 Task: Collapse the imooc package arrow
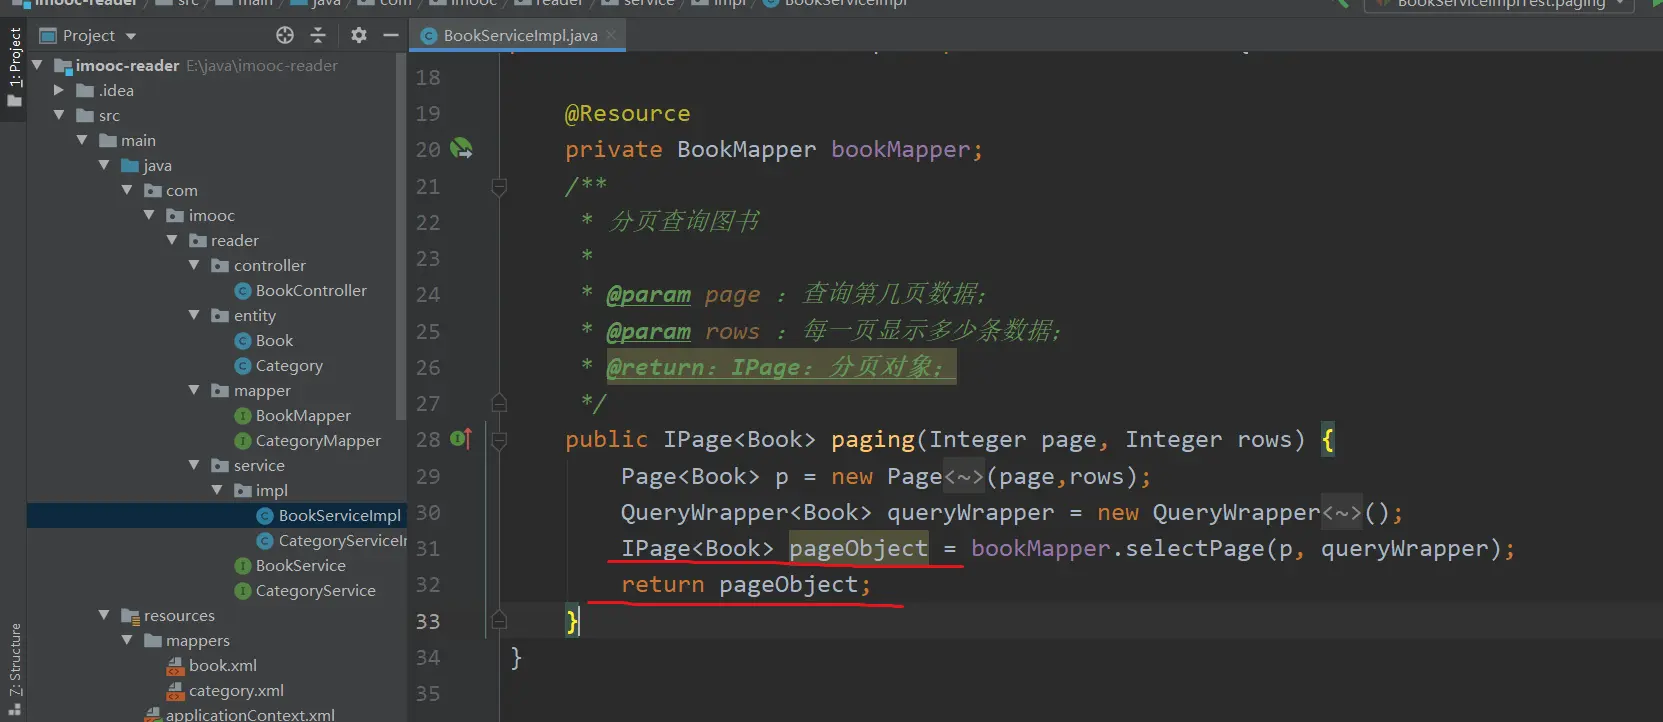coord(149,215)
